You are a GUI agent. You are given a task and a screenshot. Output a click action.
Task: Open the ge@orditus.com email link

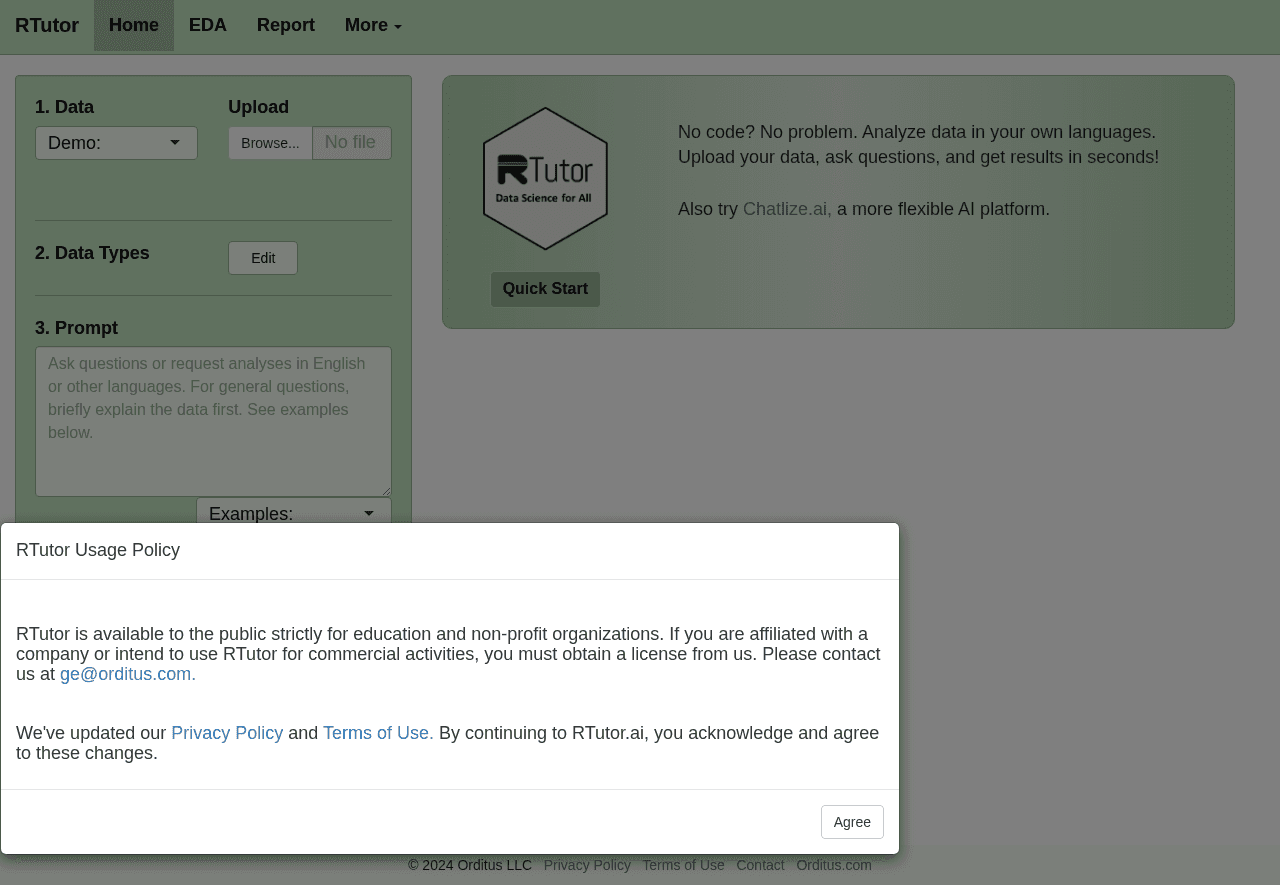(x=125, y=673)
